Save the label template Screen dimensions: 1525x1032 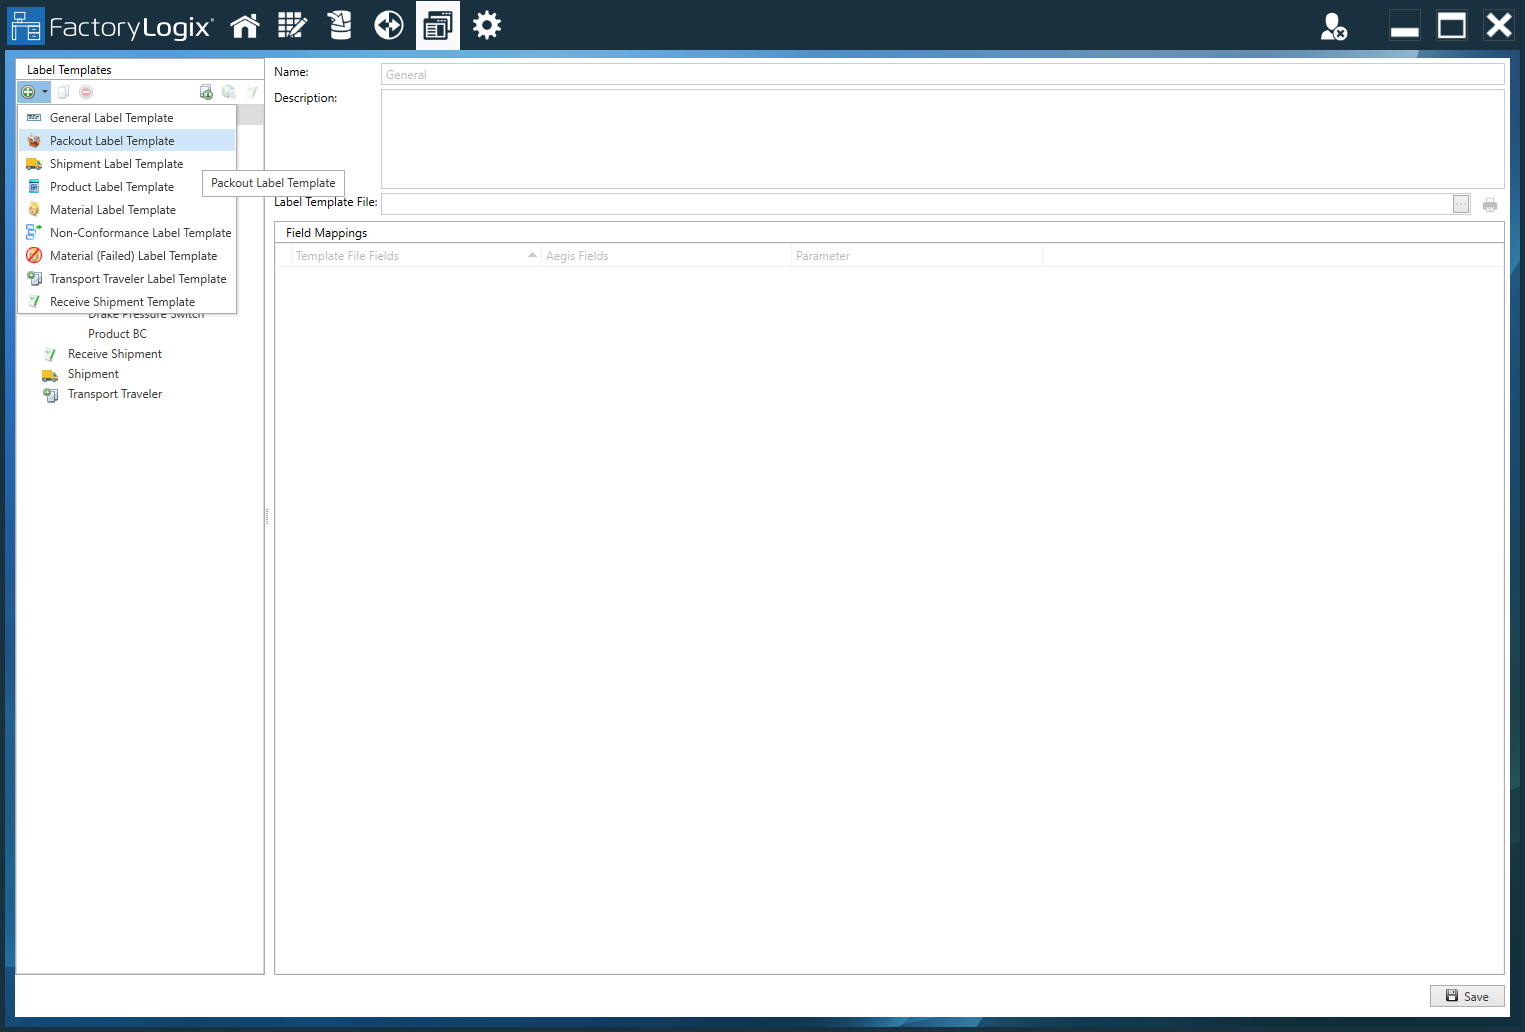(1466, 996)
